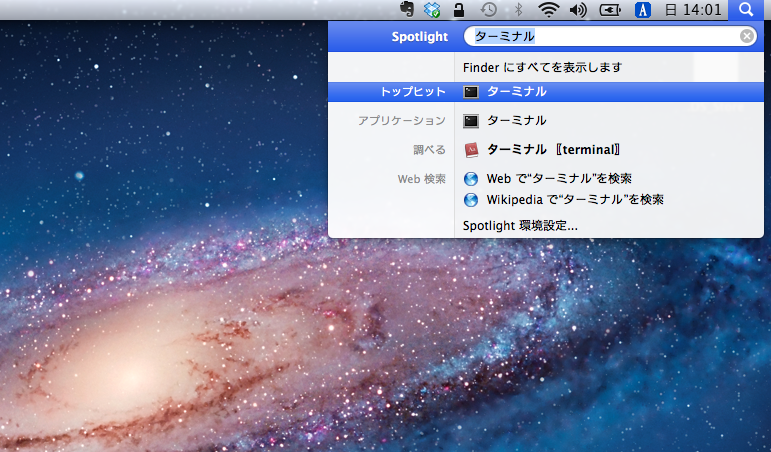Open the Time Machine menu bar icon
The width and height of the screenshot is (771, 452).
pos(488,10)
